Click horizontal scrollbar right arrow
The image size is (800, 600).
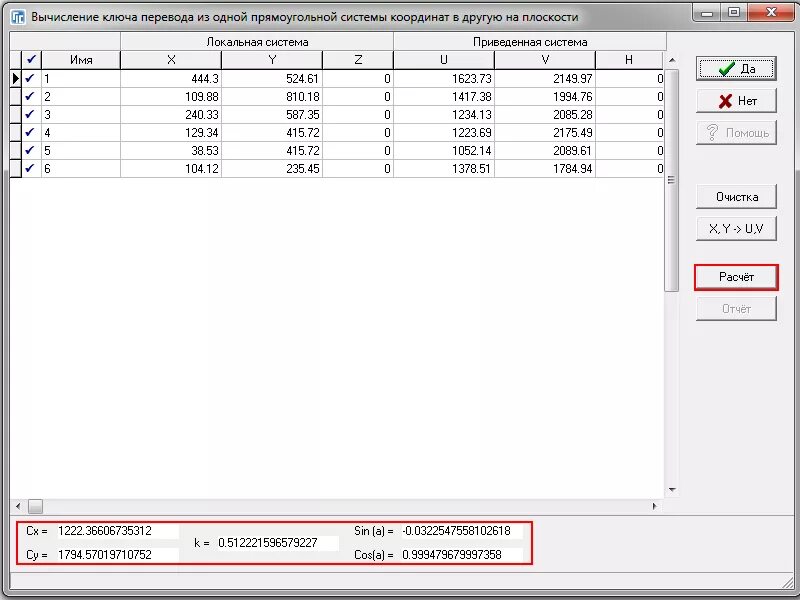coord(655,507)
